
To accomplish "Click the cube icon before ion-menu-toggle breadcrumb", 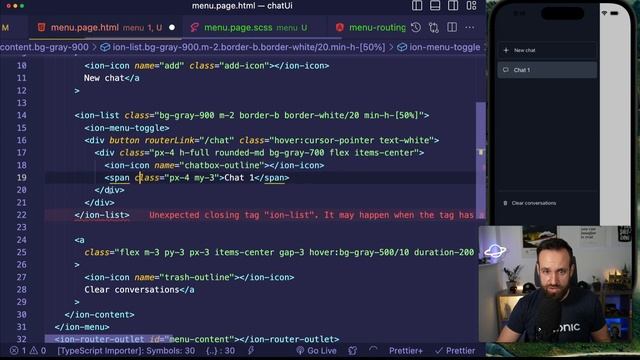I will 402,47.
